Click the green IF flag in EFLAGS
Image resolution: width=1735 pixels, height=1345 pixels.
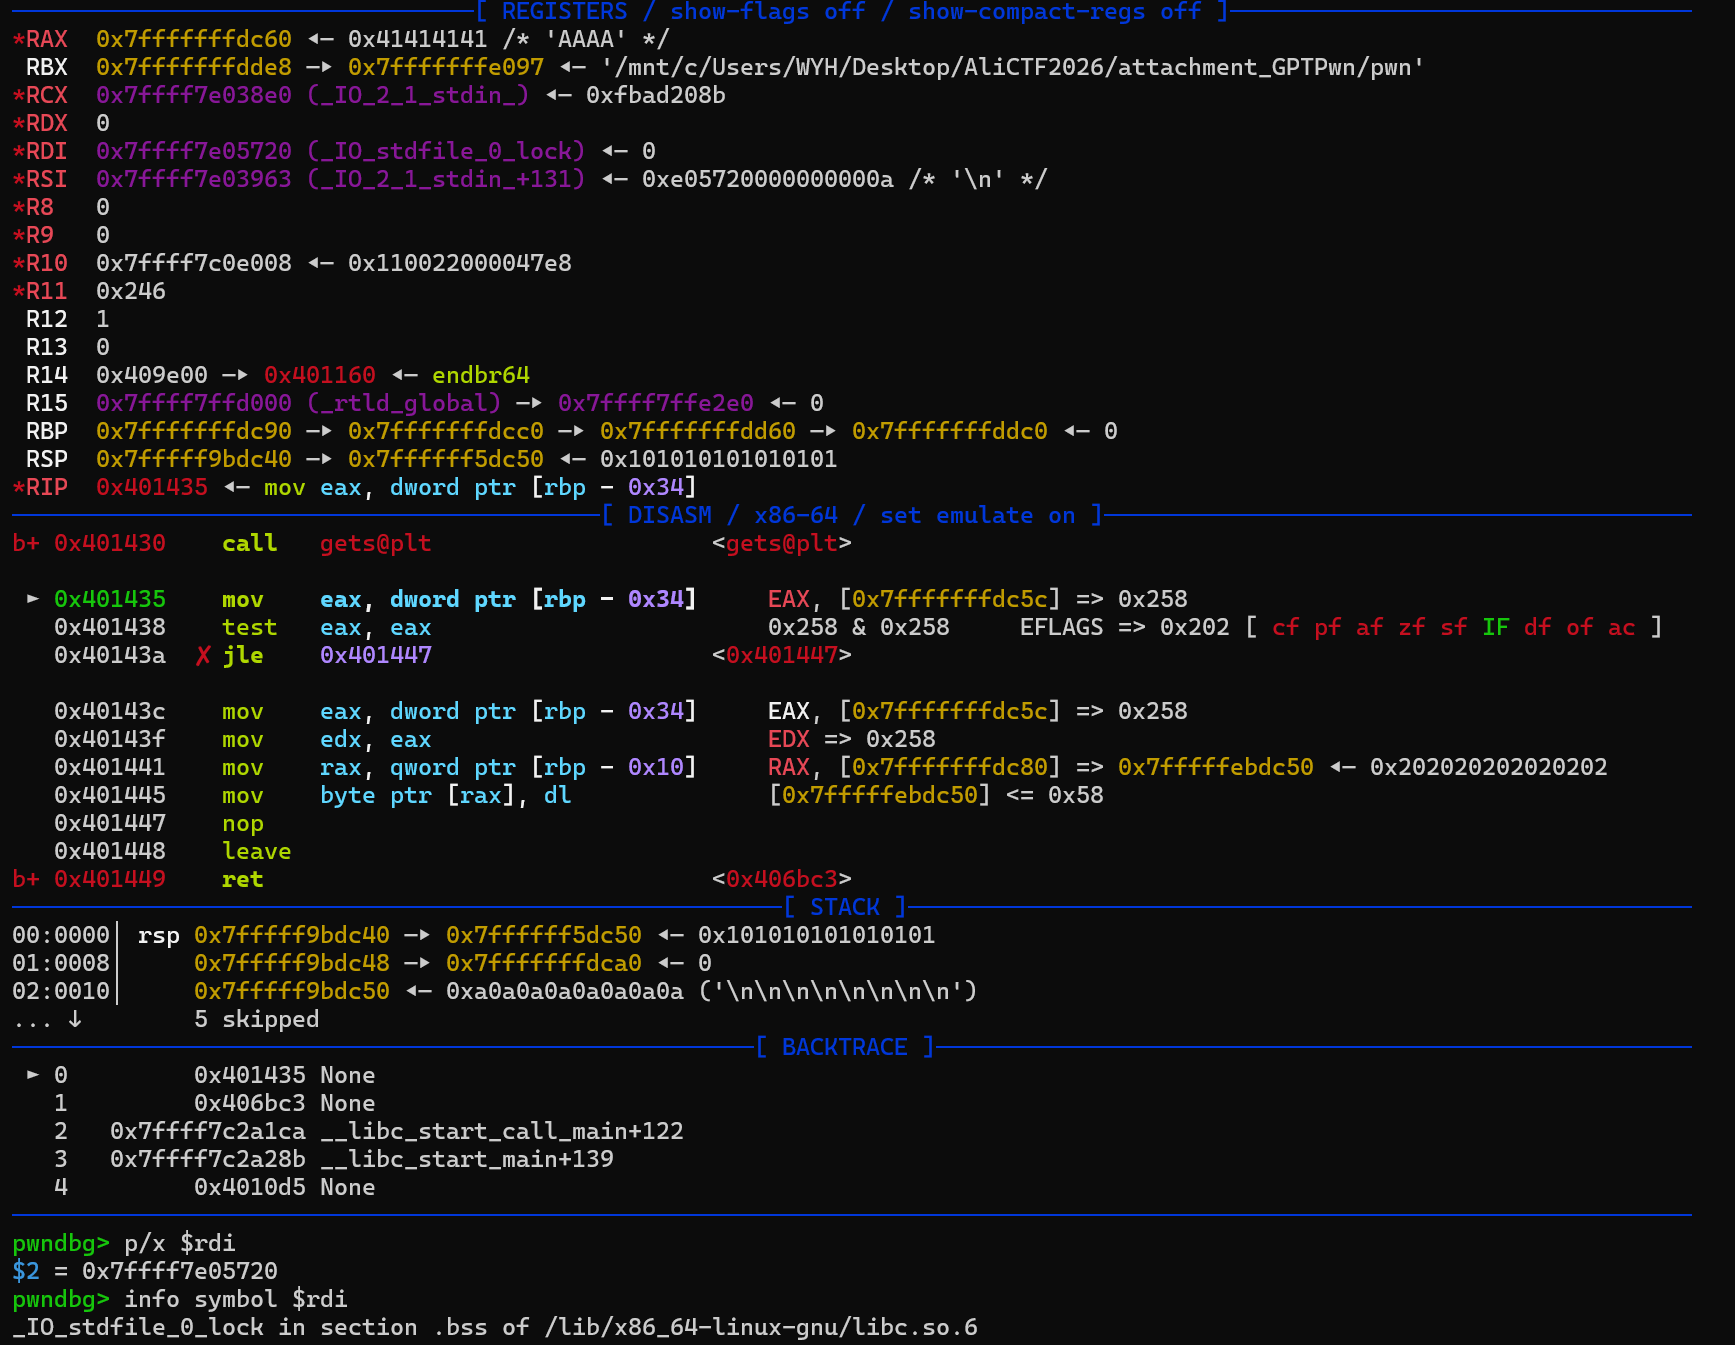1495,628
